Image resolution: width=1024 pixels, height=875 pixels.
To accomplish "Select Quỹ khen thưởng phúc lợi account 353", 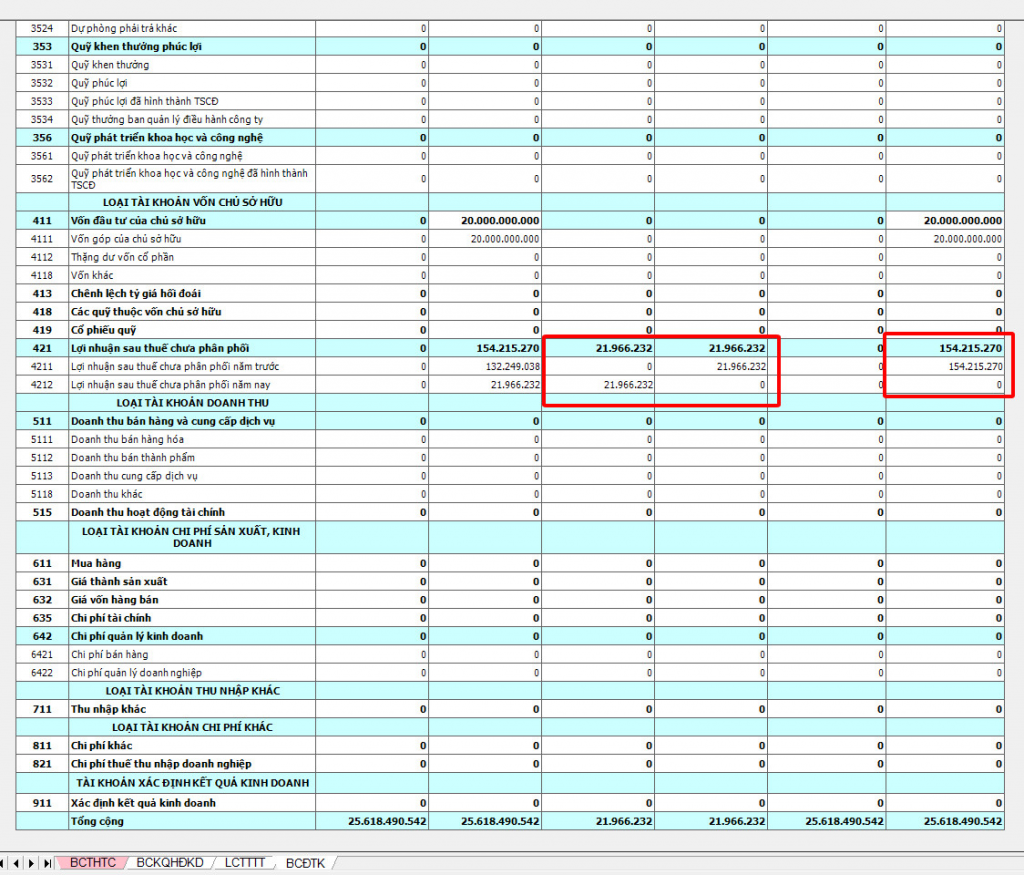I will (x=192, y=47).
